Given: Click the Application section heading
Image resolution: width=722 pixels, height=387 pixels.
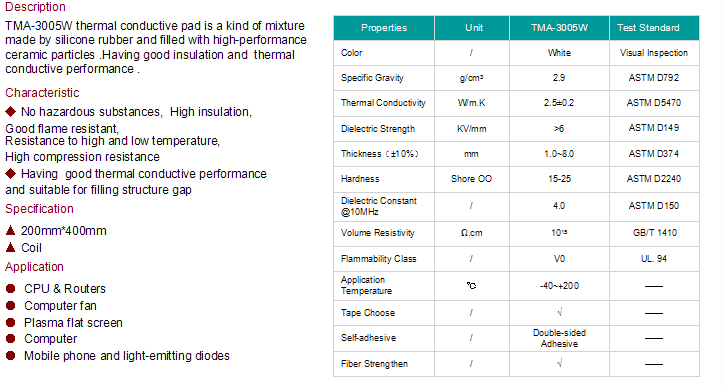Looking at the screenshot, I should [35, 267].
